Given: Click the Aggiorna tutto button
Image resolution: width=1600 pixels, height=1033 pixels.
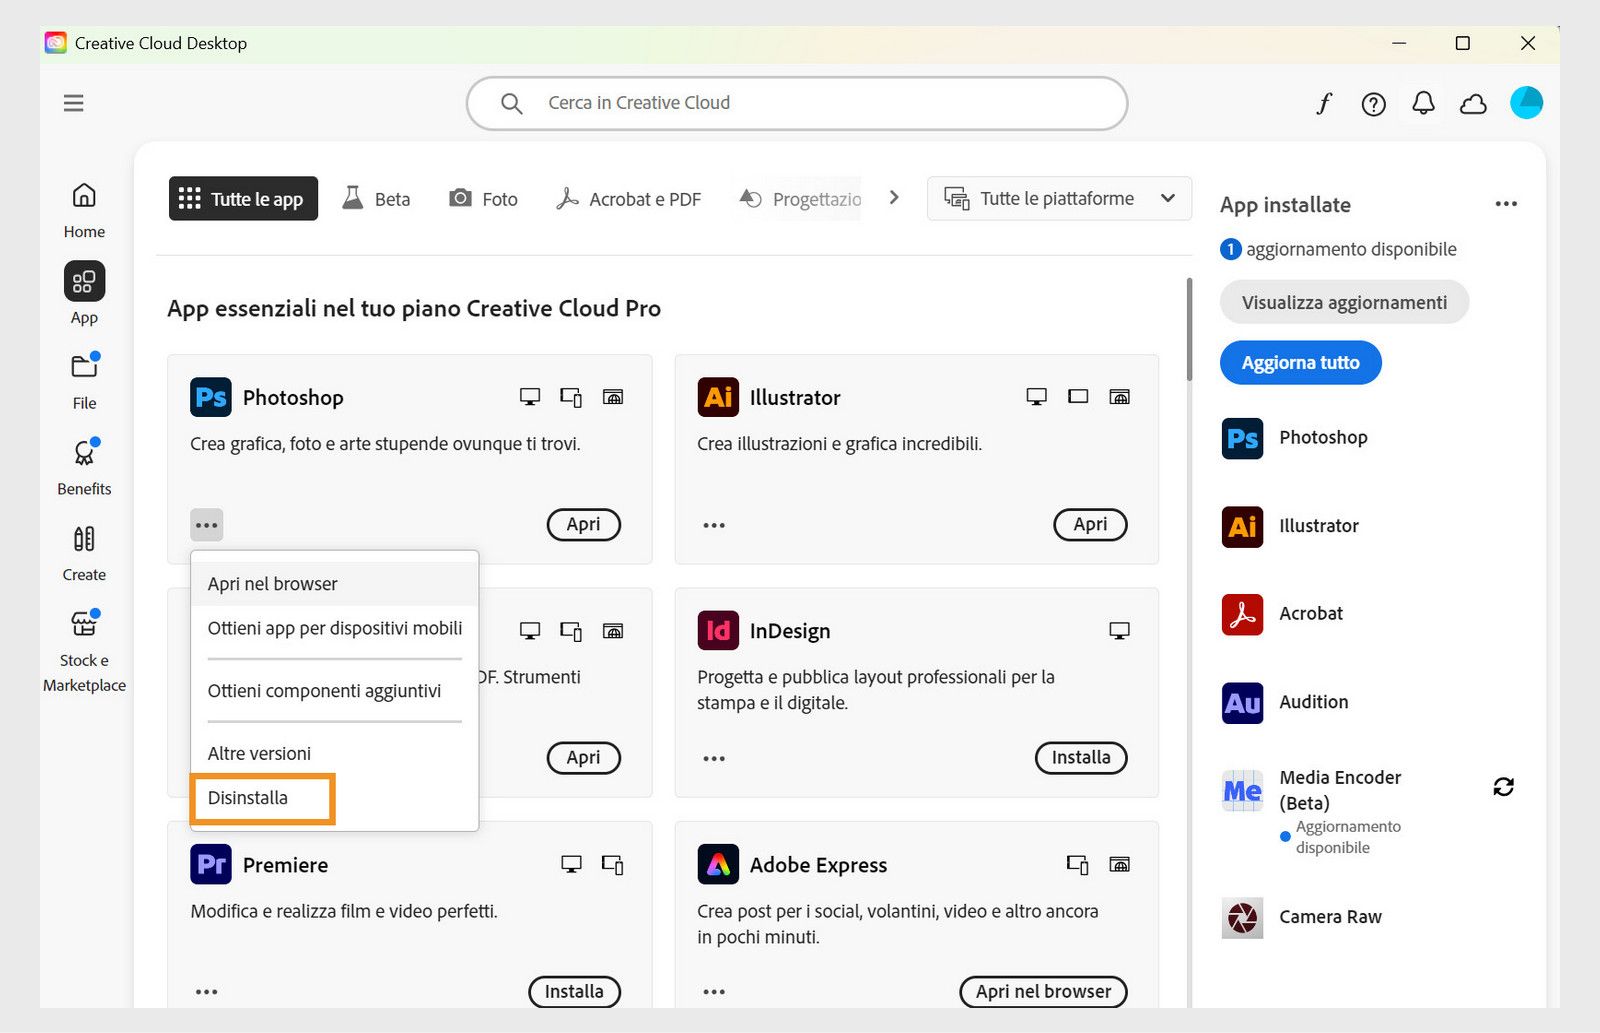Looking at the screenshot, I should (x=1300, y=362).
